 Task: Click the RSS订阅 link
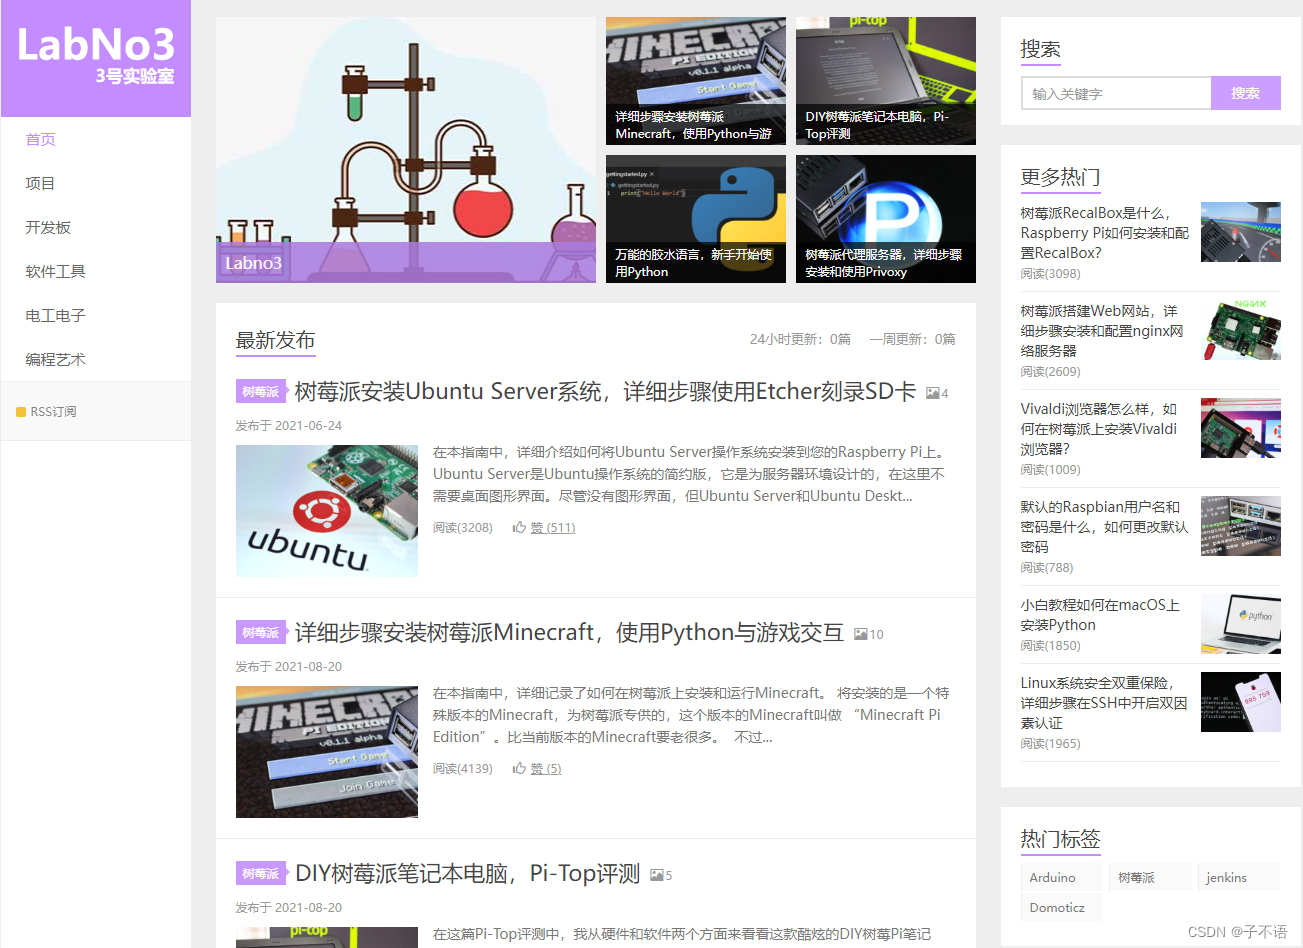pos(53,412)
